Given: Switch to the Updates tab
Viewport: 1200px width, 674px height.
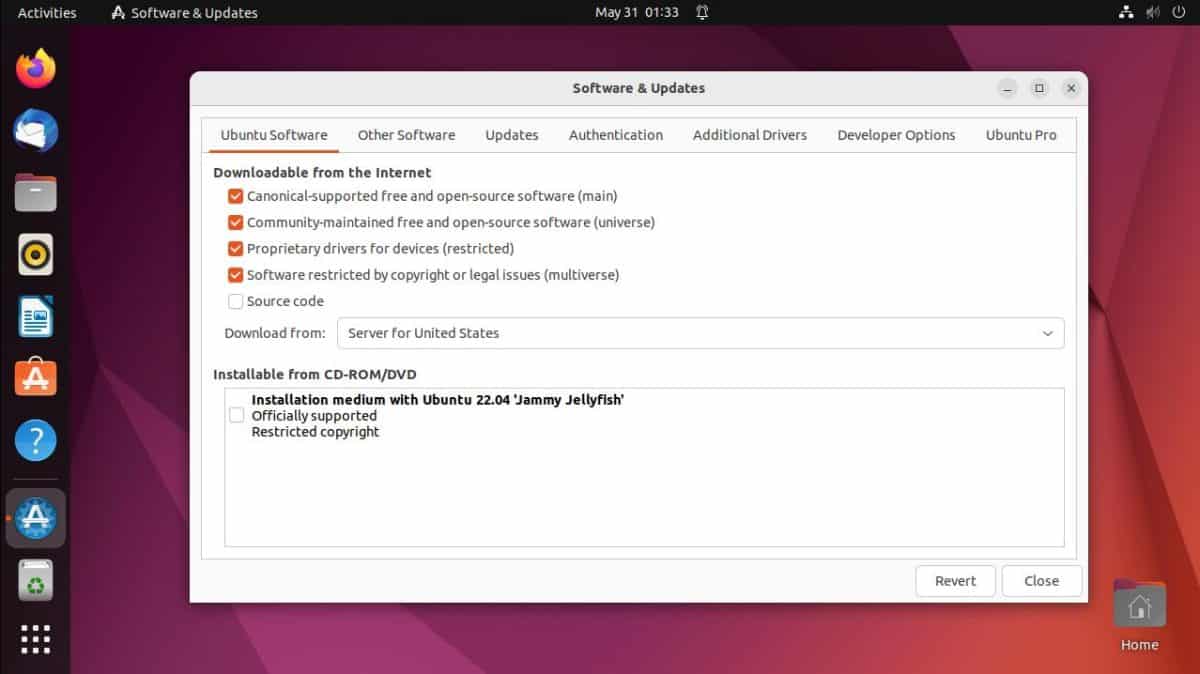Looking at the screenshot, I should click(x=511, y=134).
